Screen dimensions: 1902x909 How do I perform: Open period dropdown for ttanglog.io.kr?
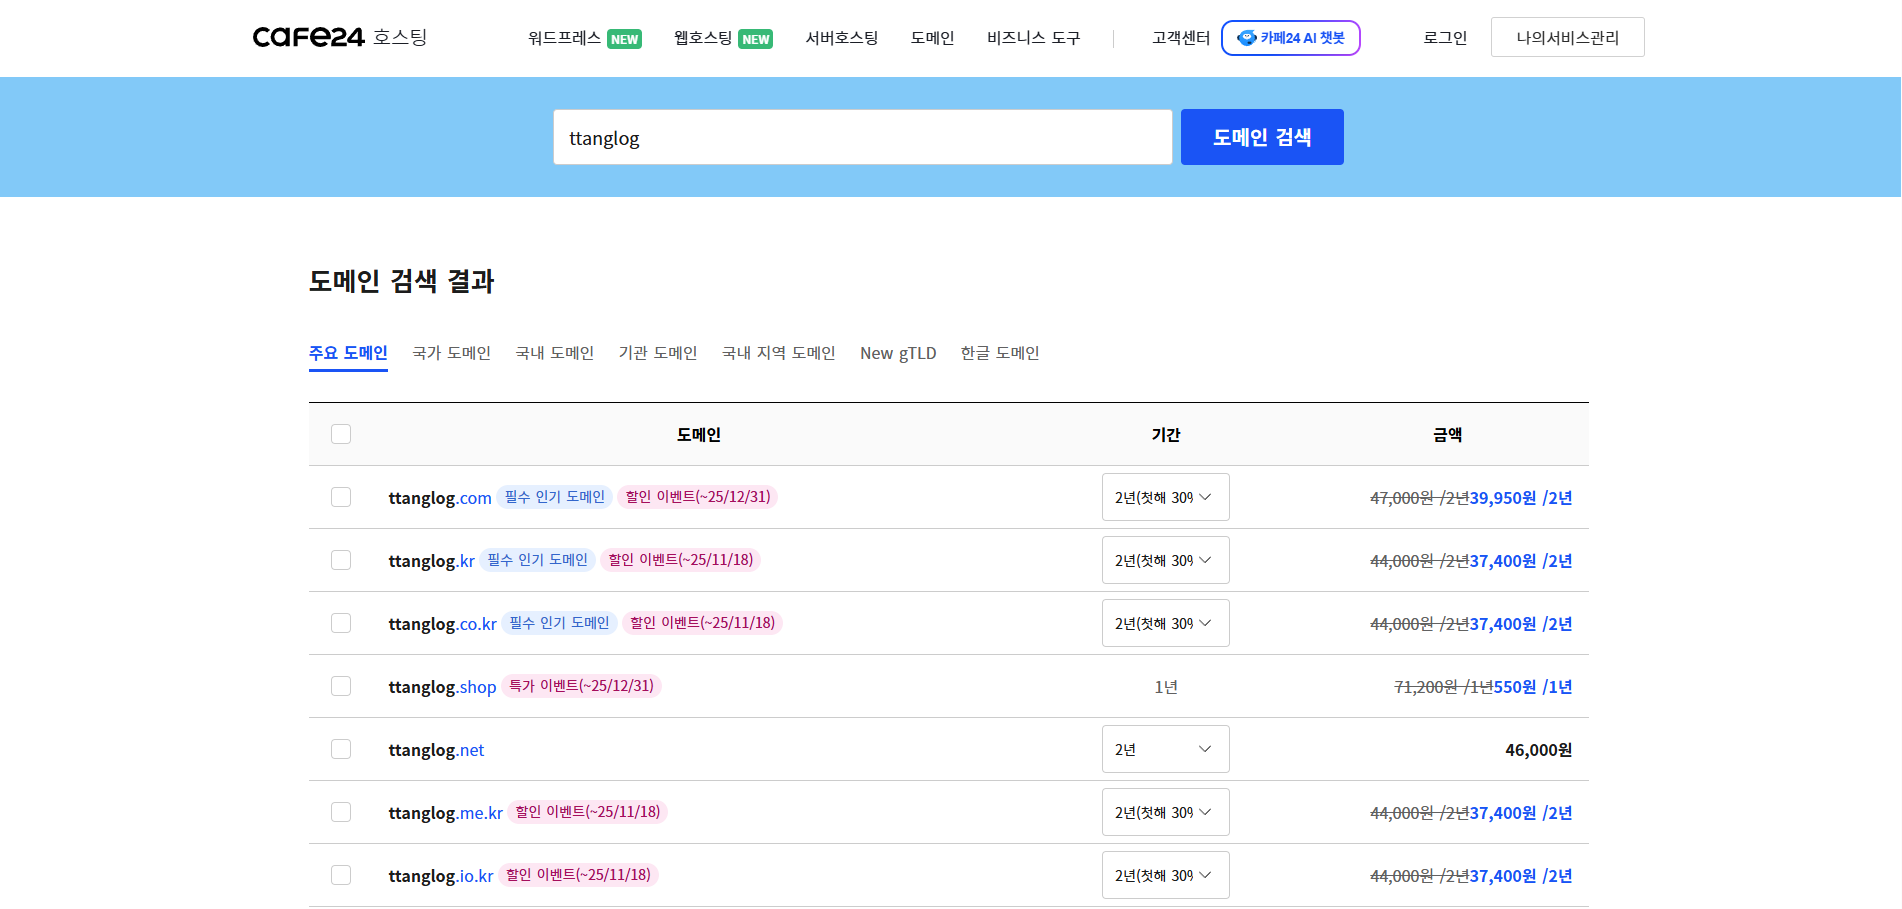point(1166,875)
